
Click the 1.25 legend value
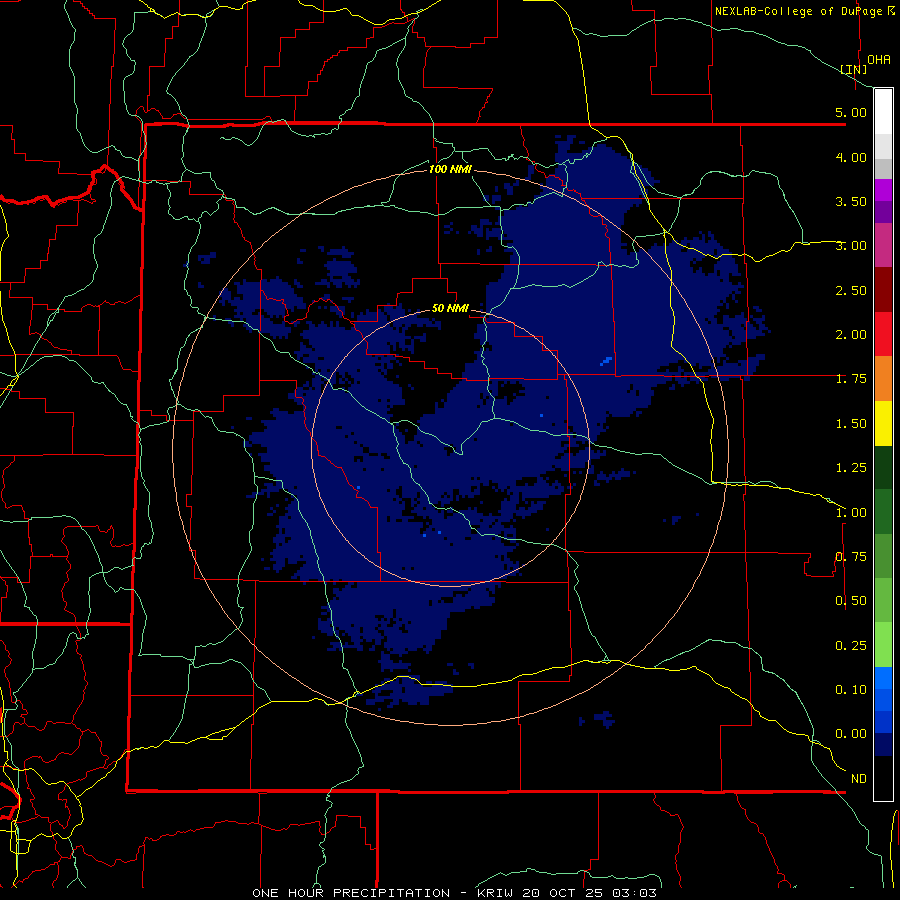[x=851, y=468]
